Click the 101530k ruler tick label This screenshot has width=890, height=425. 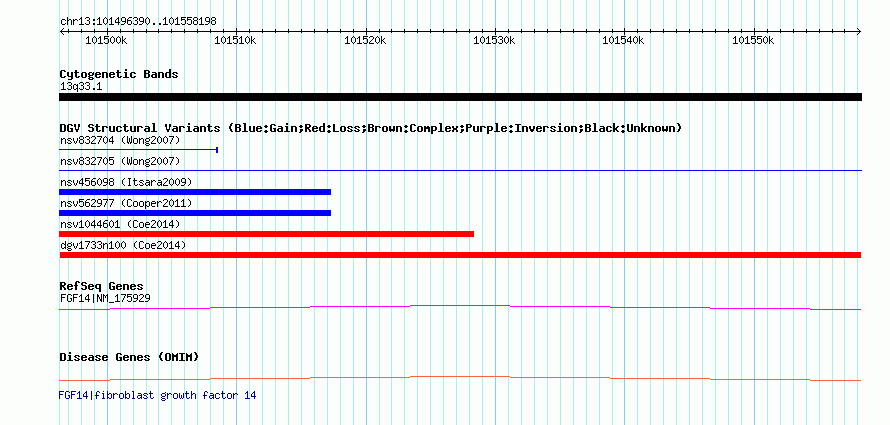coord(494,40)
